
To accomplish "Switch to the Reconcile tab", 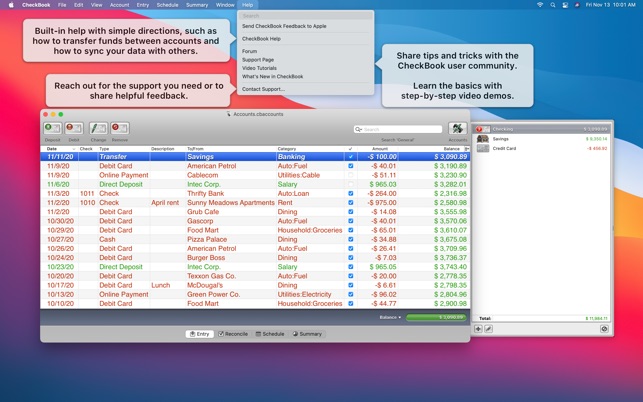I will click(233, 334).
